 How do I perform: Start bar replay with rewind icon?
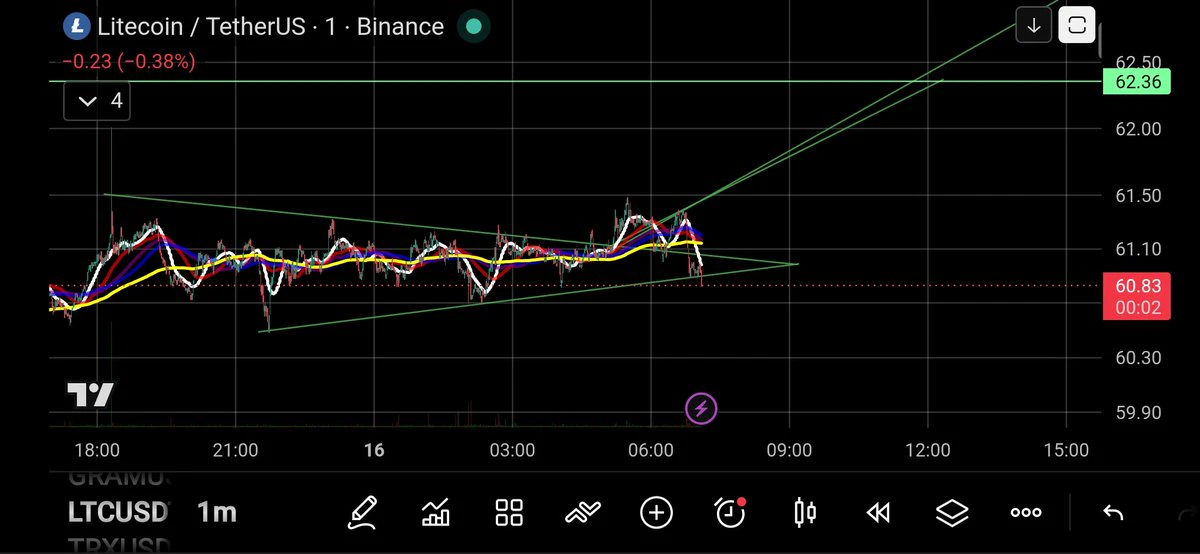(878, 513)
